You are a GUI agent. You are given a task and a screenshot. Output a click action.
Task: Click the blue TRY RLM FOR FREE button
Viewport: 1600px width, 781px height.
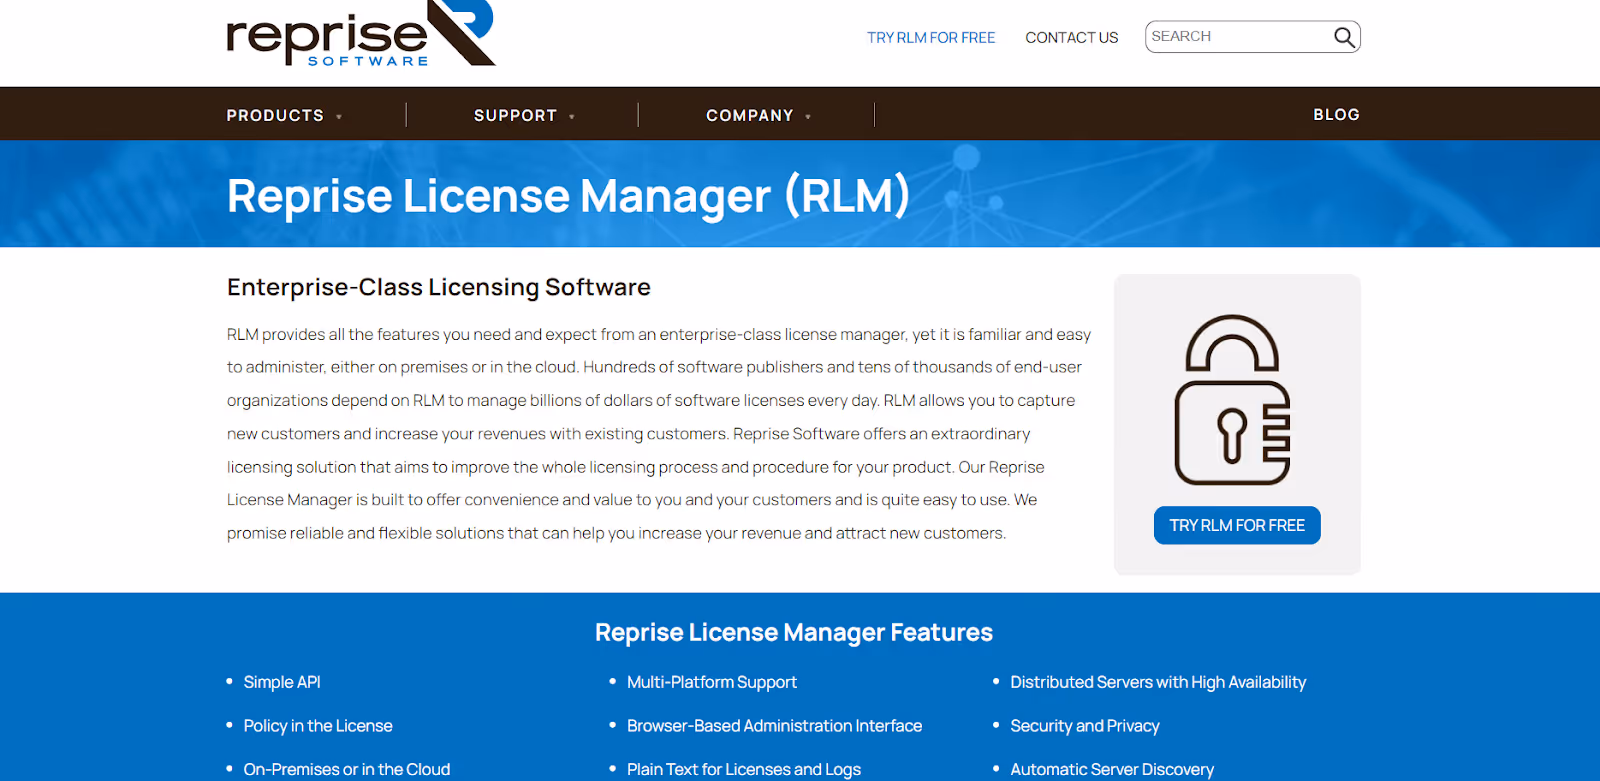(1237, 525)
